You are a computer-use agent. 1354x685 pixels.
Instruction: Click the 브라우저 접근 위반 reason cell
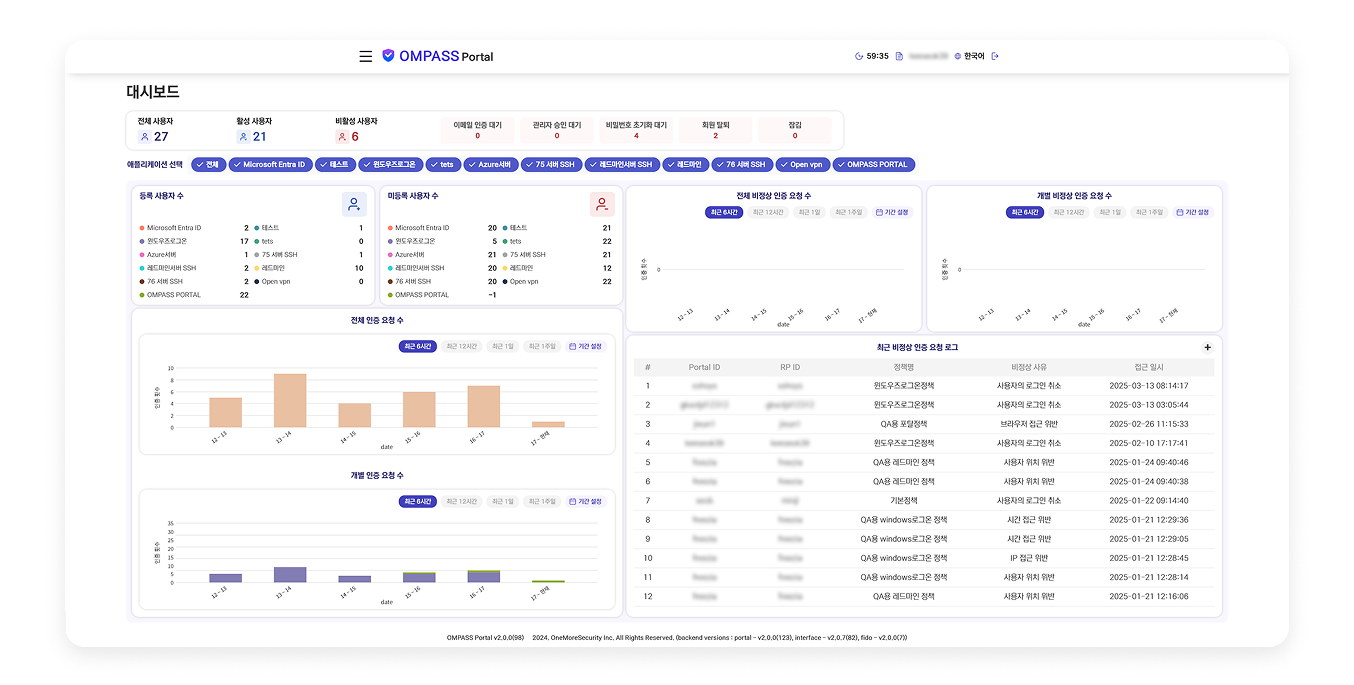tap(1029, 424)
